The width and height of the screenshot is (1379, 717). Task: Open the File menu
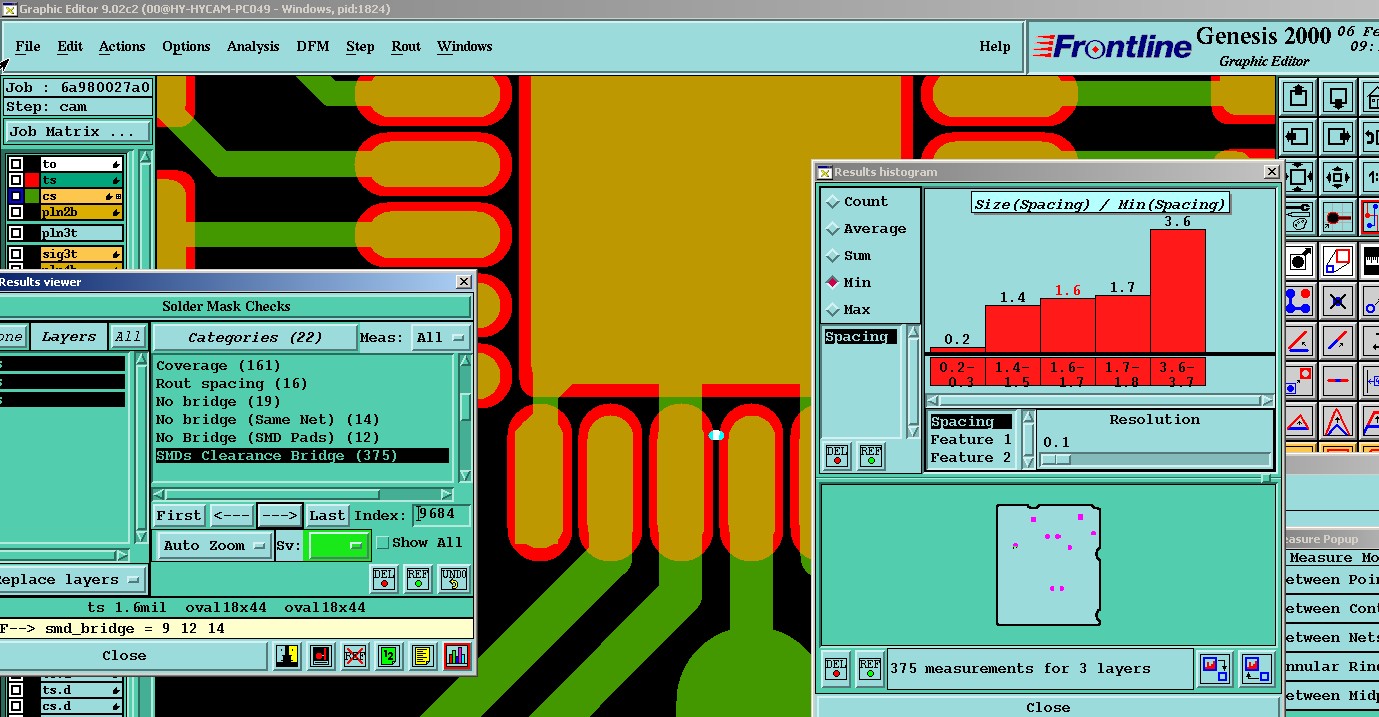point(28,46)
